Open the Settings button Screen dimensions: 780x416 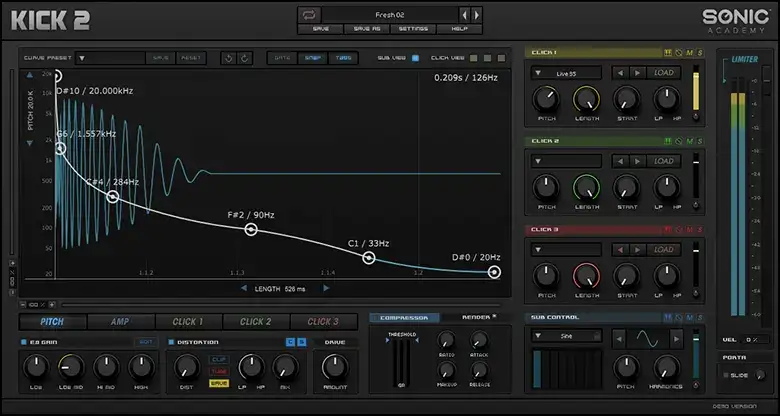tap(413, 29)
